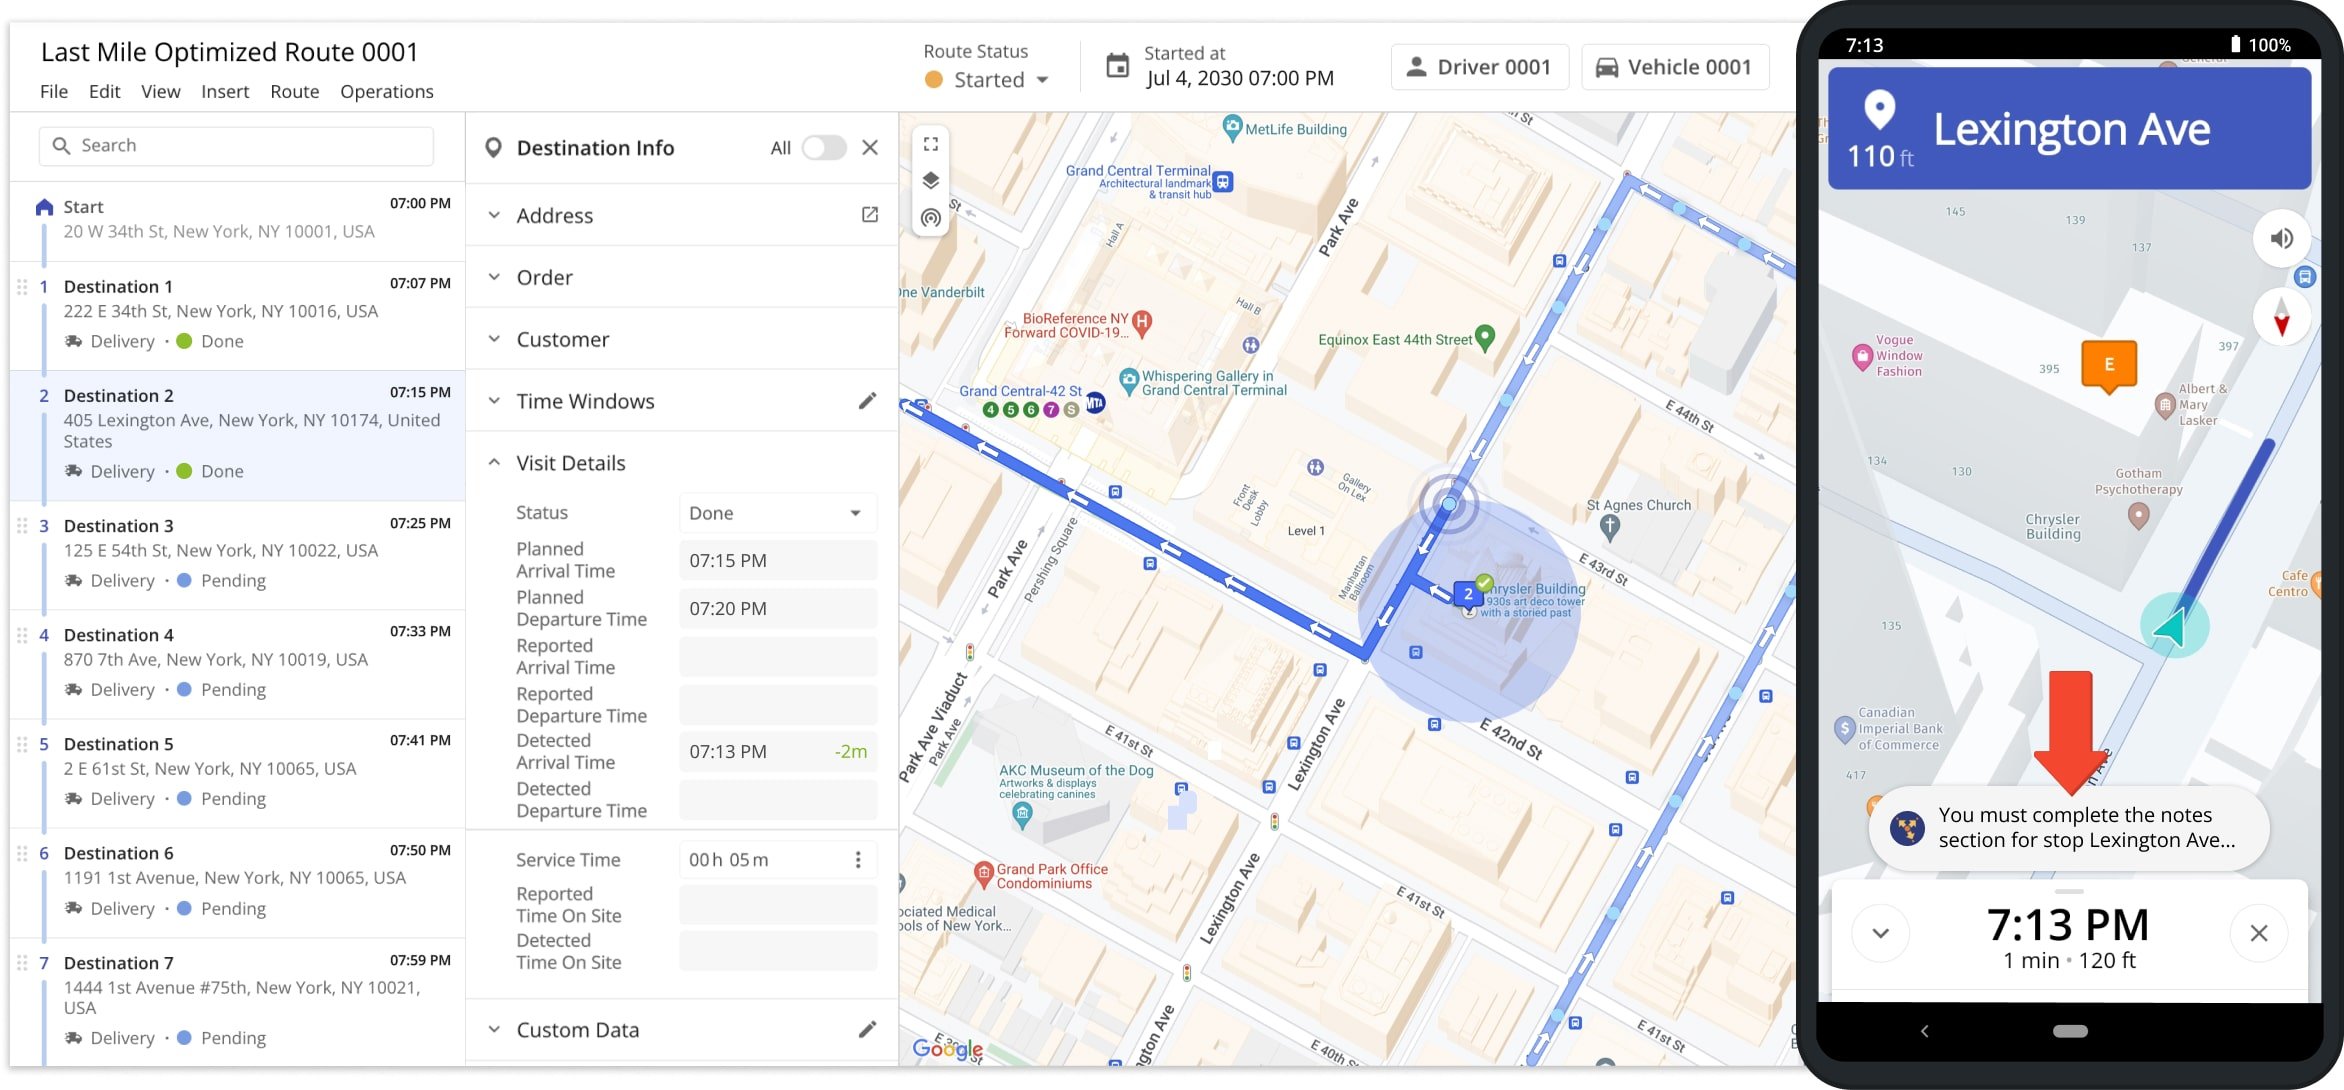Viewport: 2344px width, 1090px height.
Task: Click the fullscreen map icon
Action: tap(931, 144)
